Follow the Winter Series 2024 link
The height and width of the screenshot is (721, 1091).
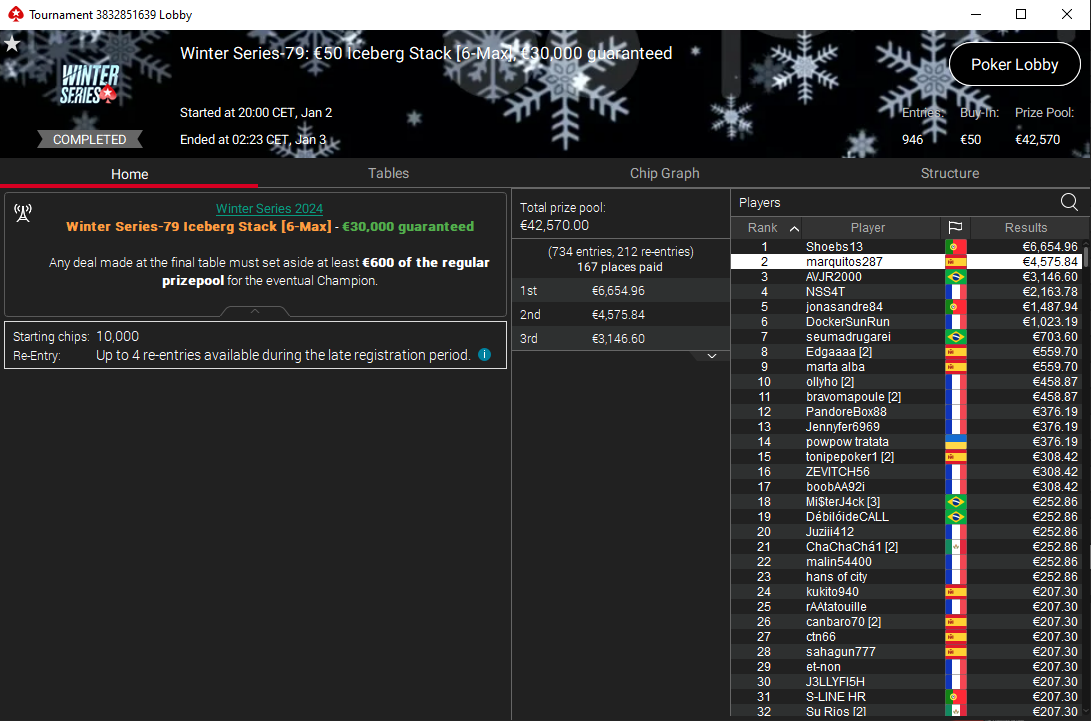(269, 208)
